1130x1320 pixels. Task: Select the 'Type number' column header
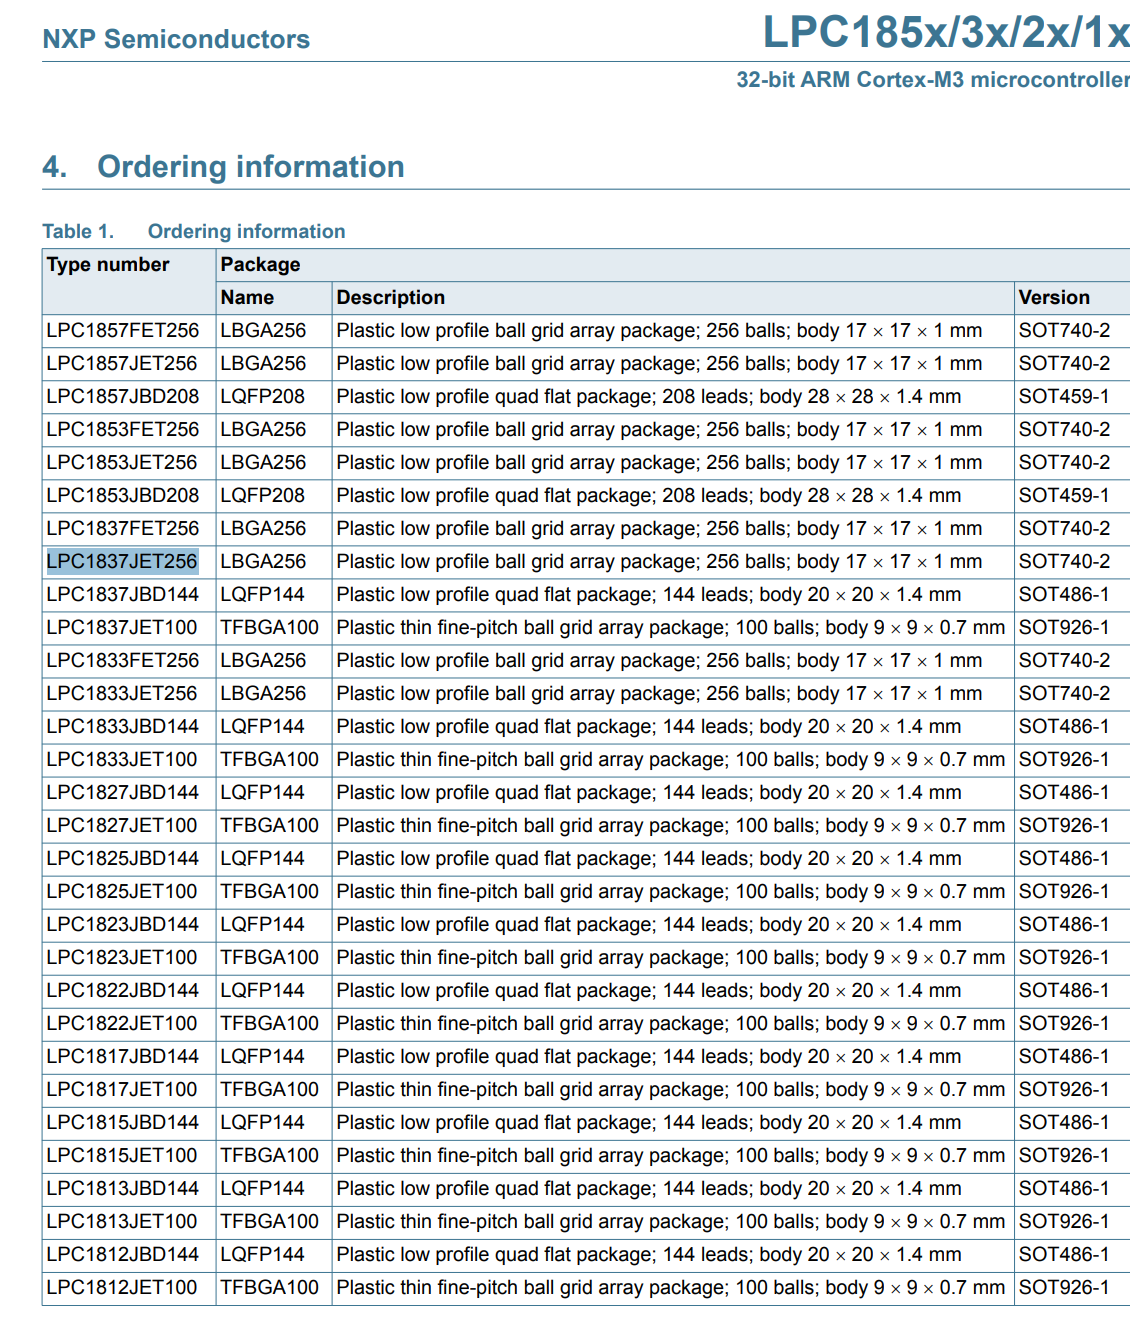click(x=108, y=264)
